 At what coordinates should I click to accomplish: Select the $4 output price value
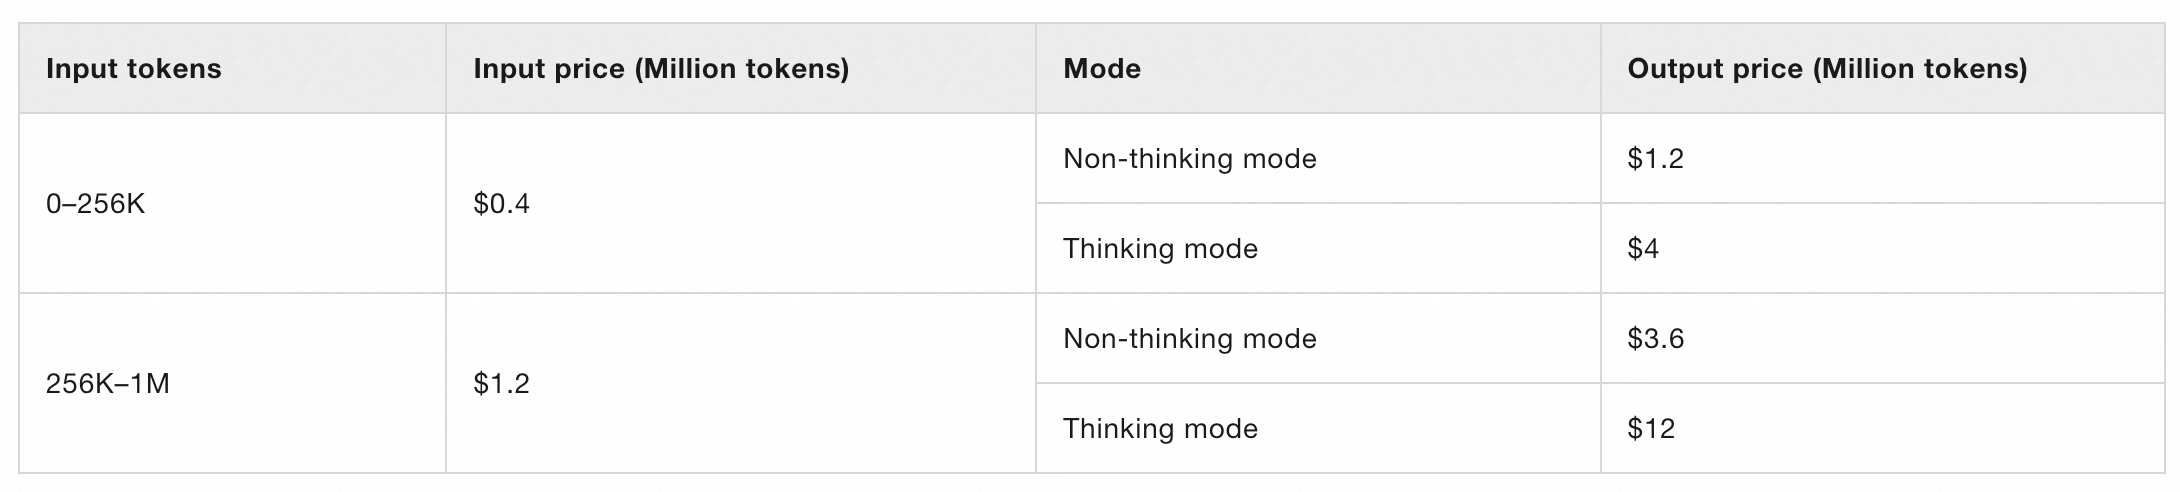[1643, 249]
